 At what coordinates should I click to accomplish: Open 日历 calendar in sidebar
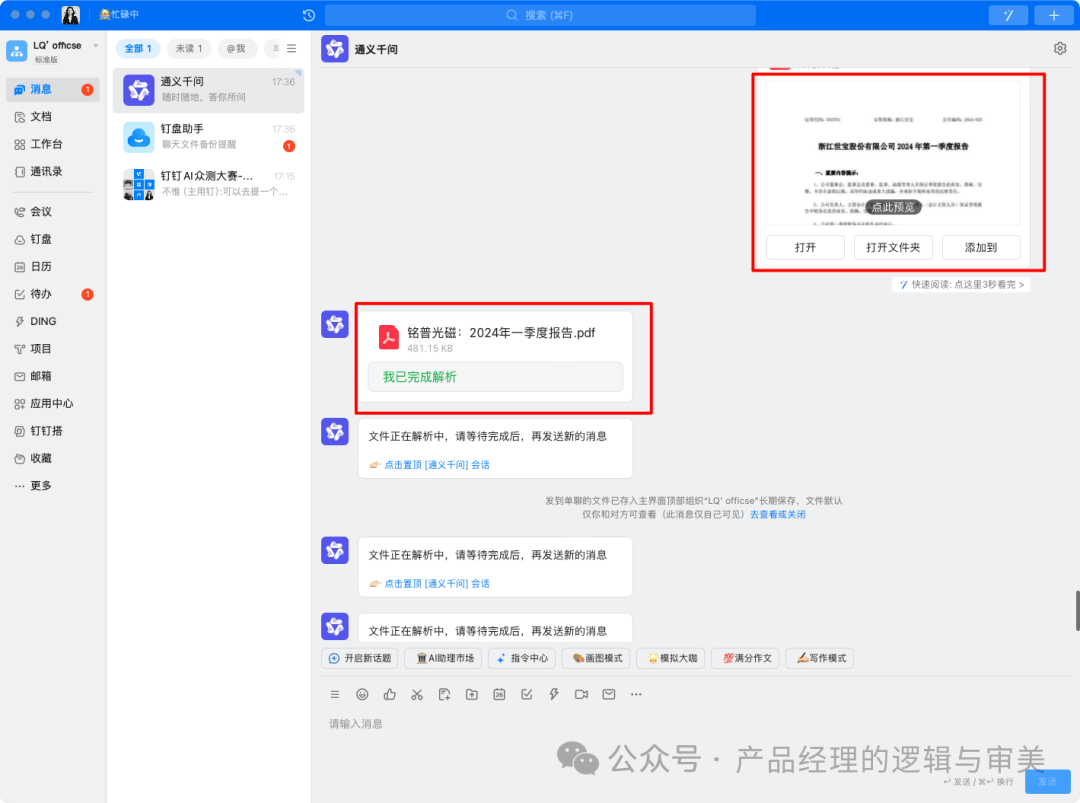tap(33, 267)
